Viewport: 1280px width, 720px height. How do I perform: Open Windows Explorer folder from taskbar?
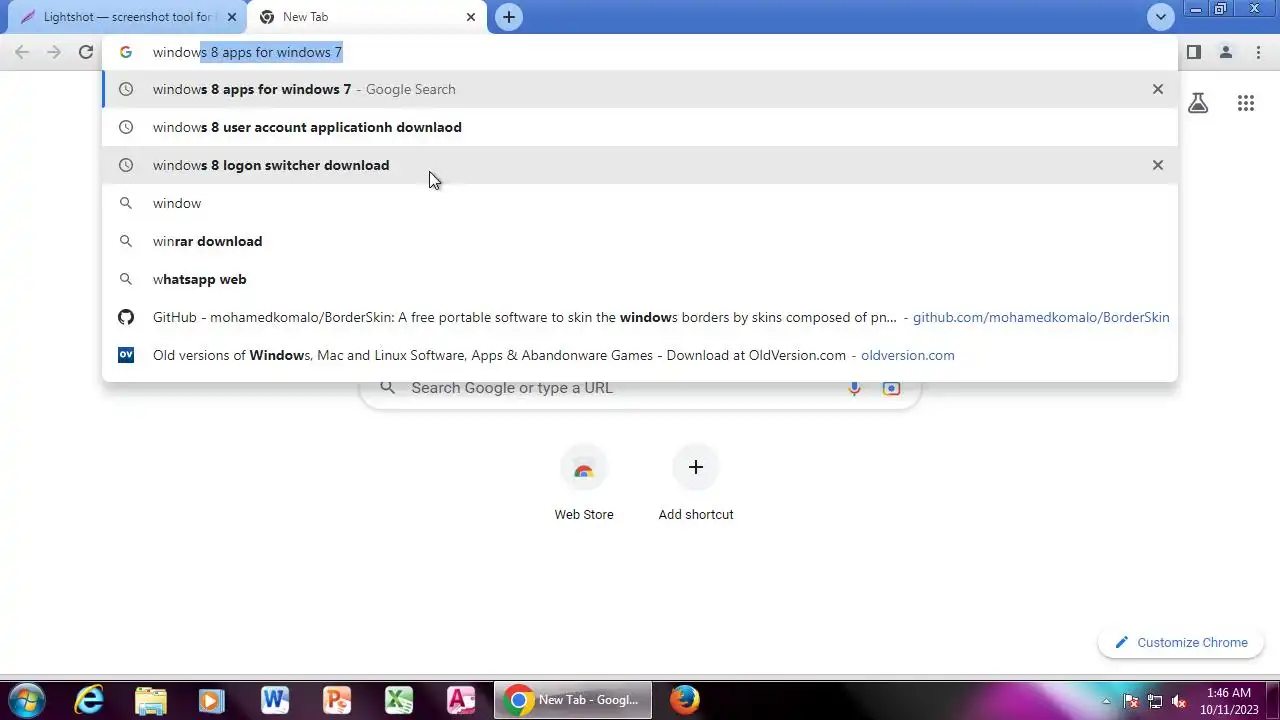pos(151,700)
